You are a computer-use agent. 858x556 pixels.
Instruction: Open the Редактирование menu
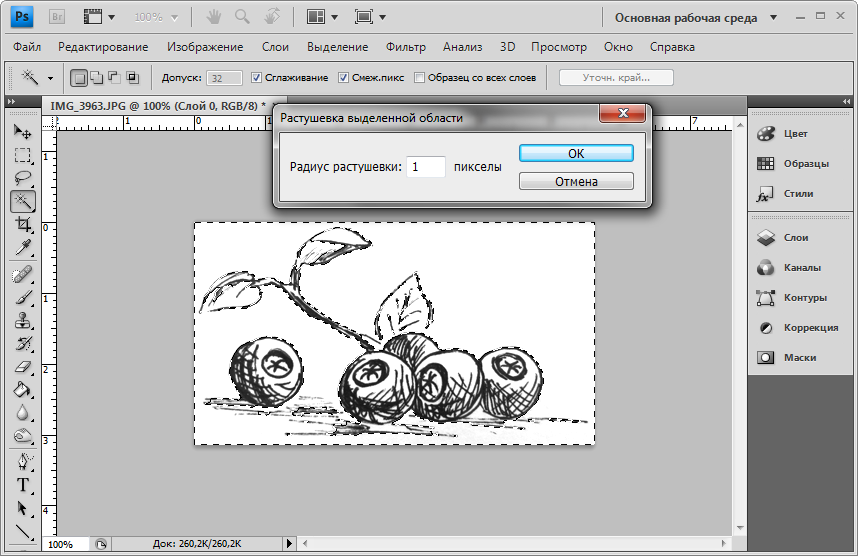pyautogui.click(x=103, y=47)
